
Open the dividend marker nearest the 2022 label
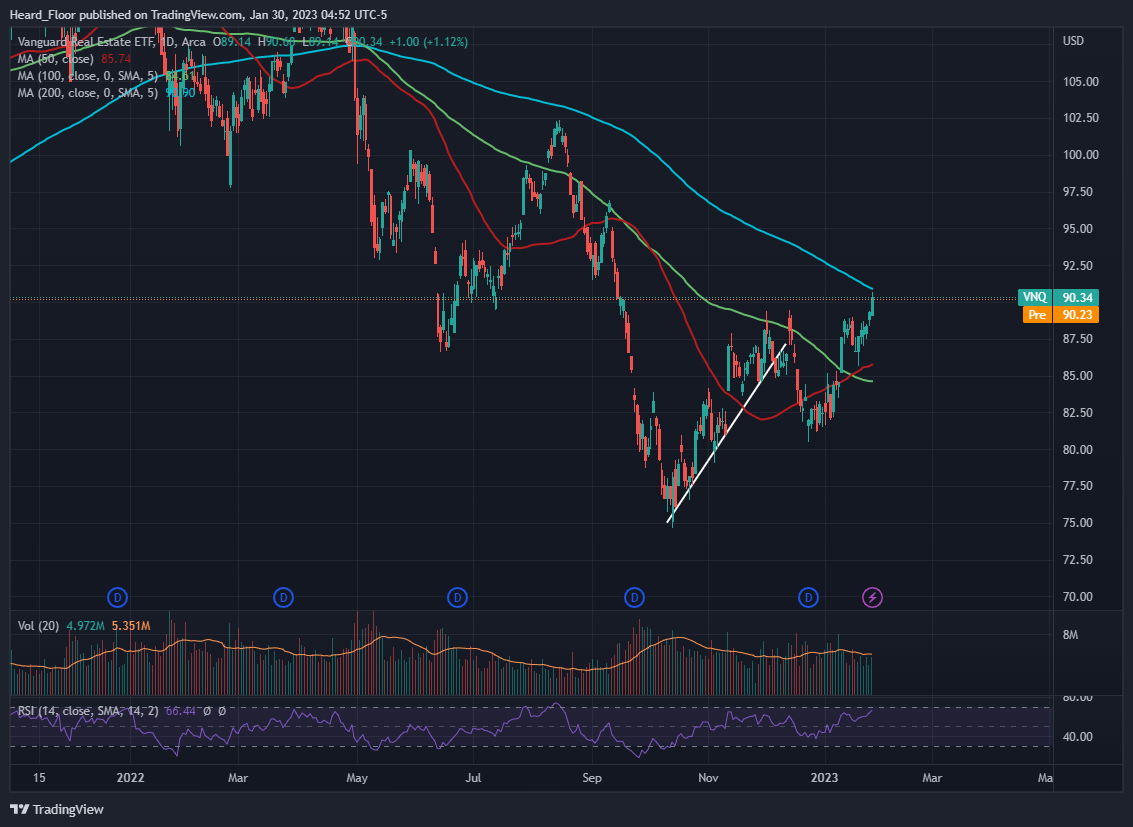[118, 597]
